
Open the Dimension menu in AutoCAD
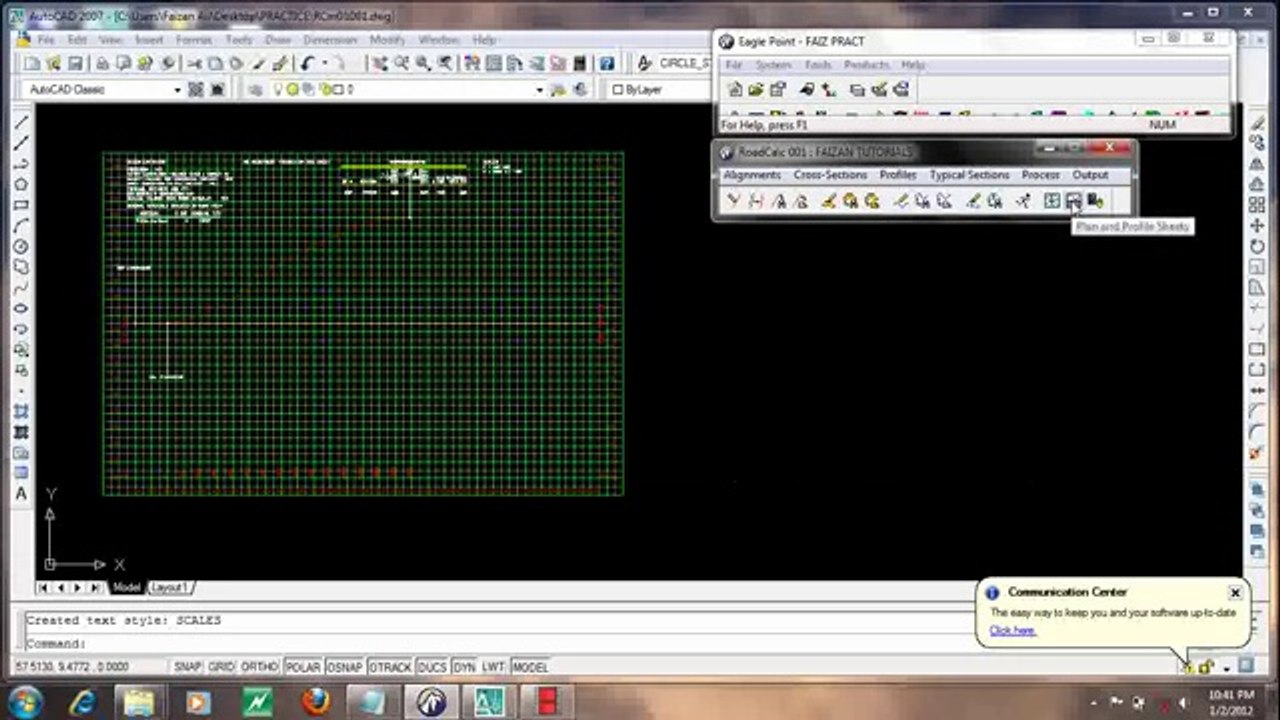(330, 40)
